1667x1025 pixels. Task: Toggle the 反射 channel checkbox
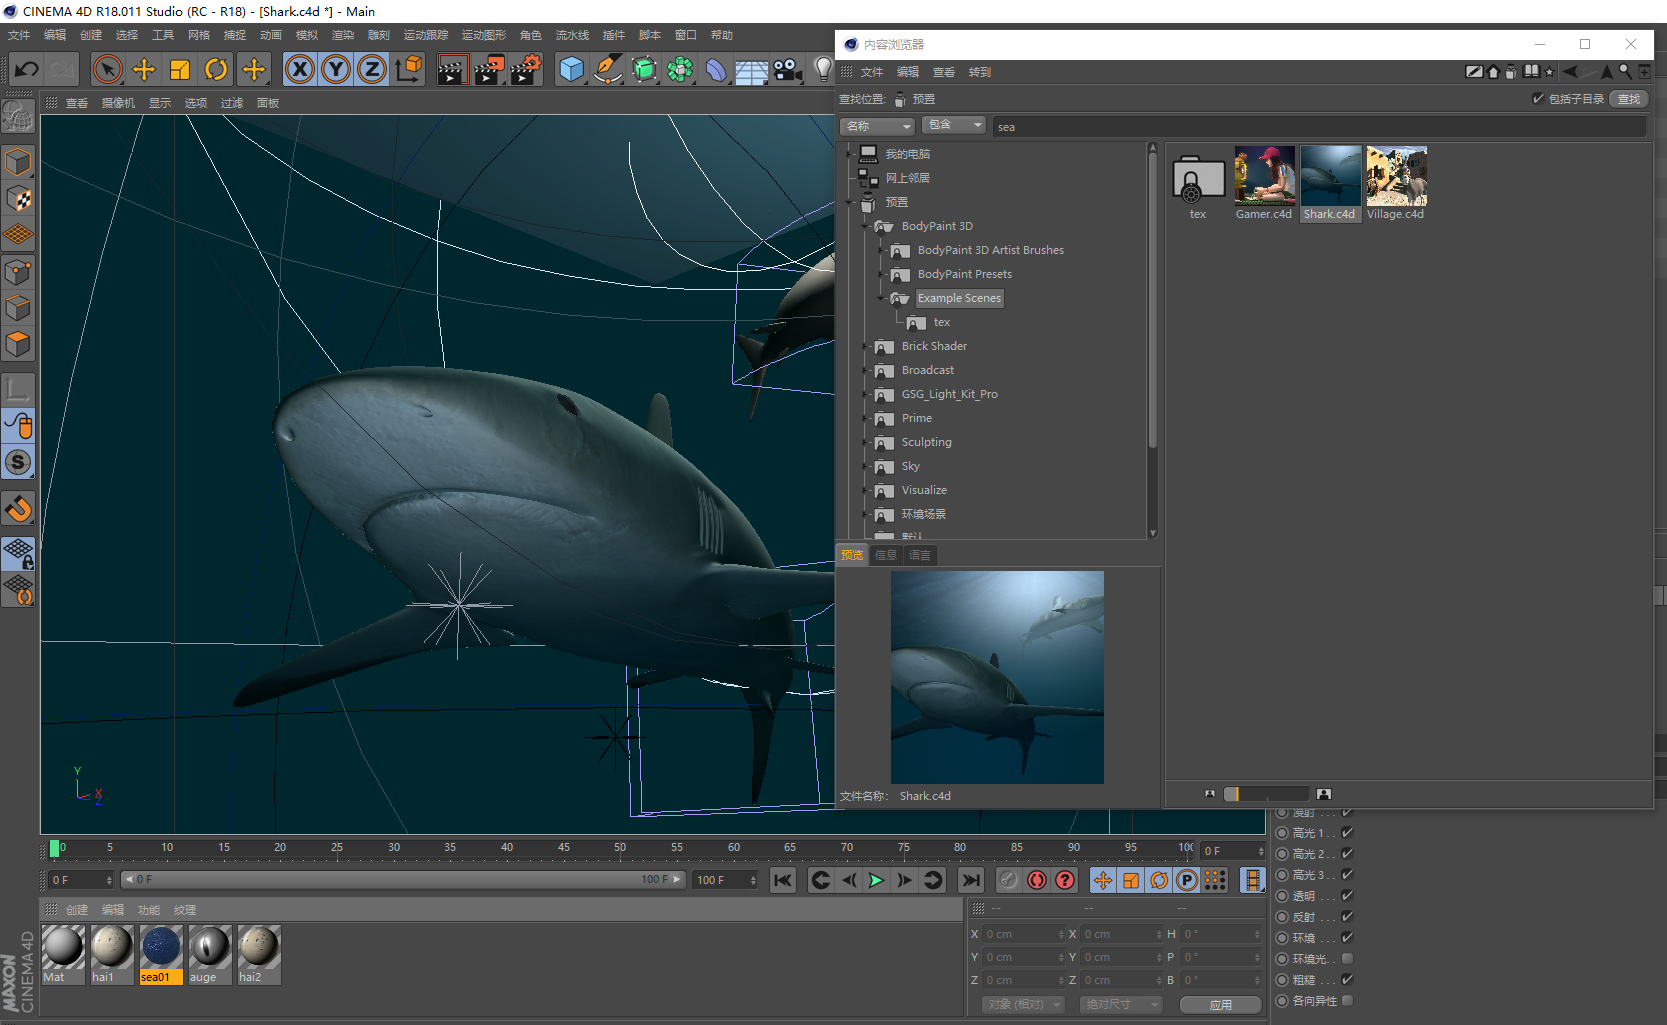(1347, 917)
